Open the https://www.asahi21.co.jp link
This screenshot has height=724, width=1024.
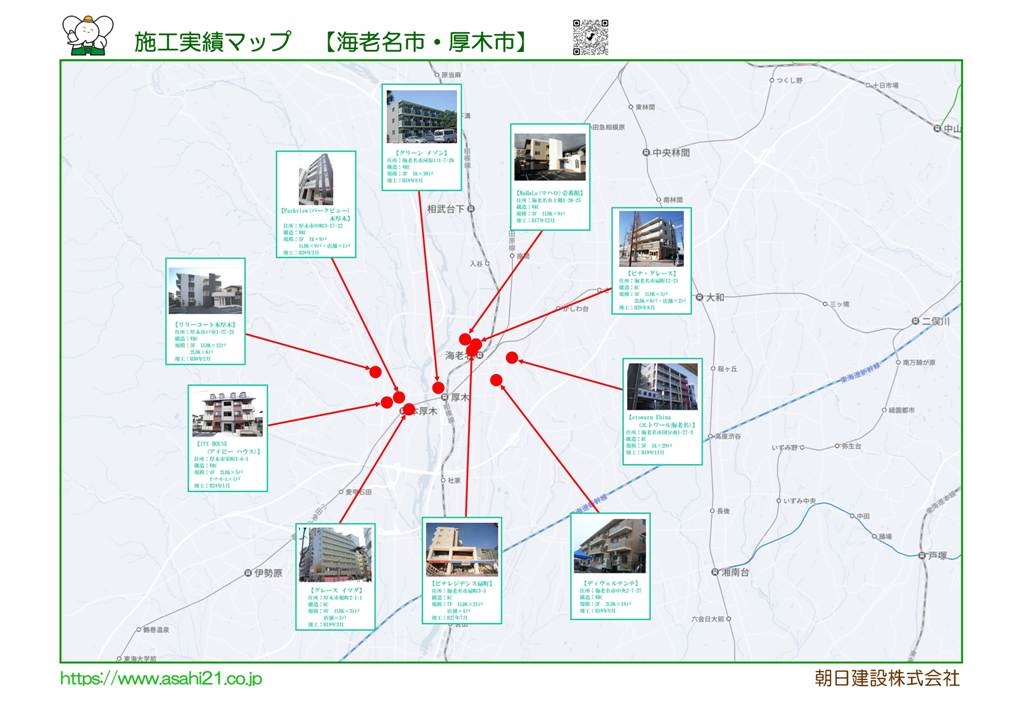click(161, 679)
